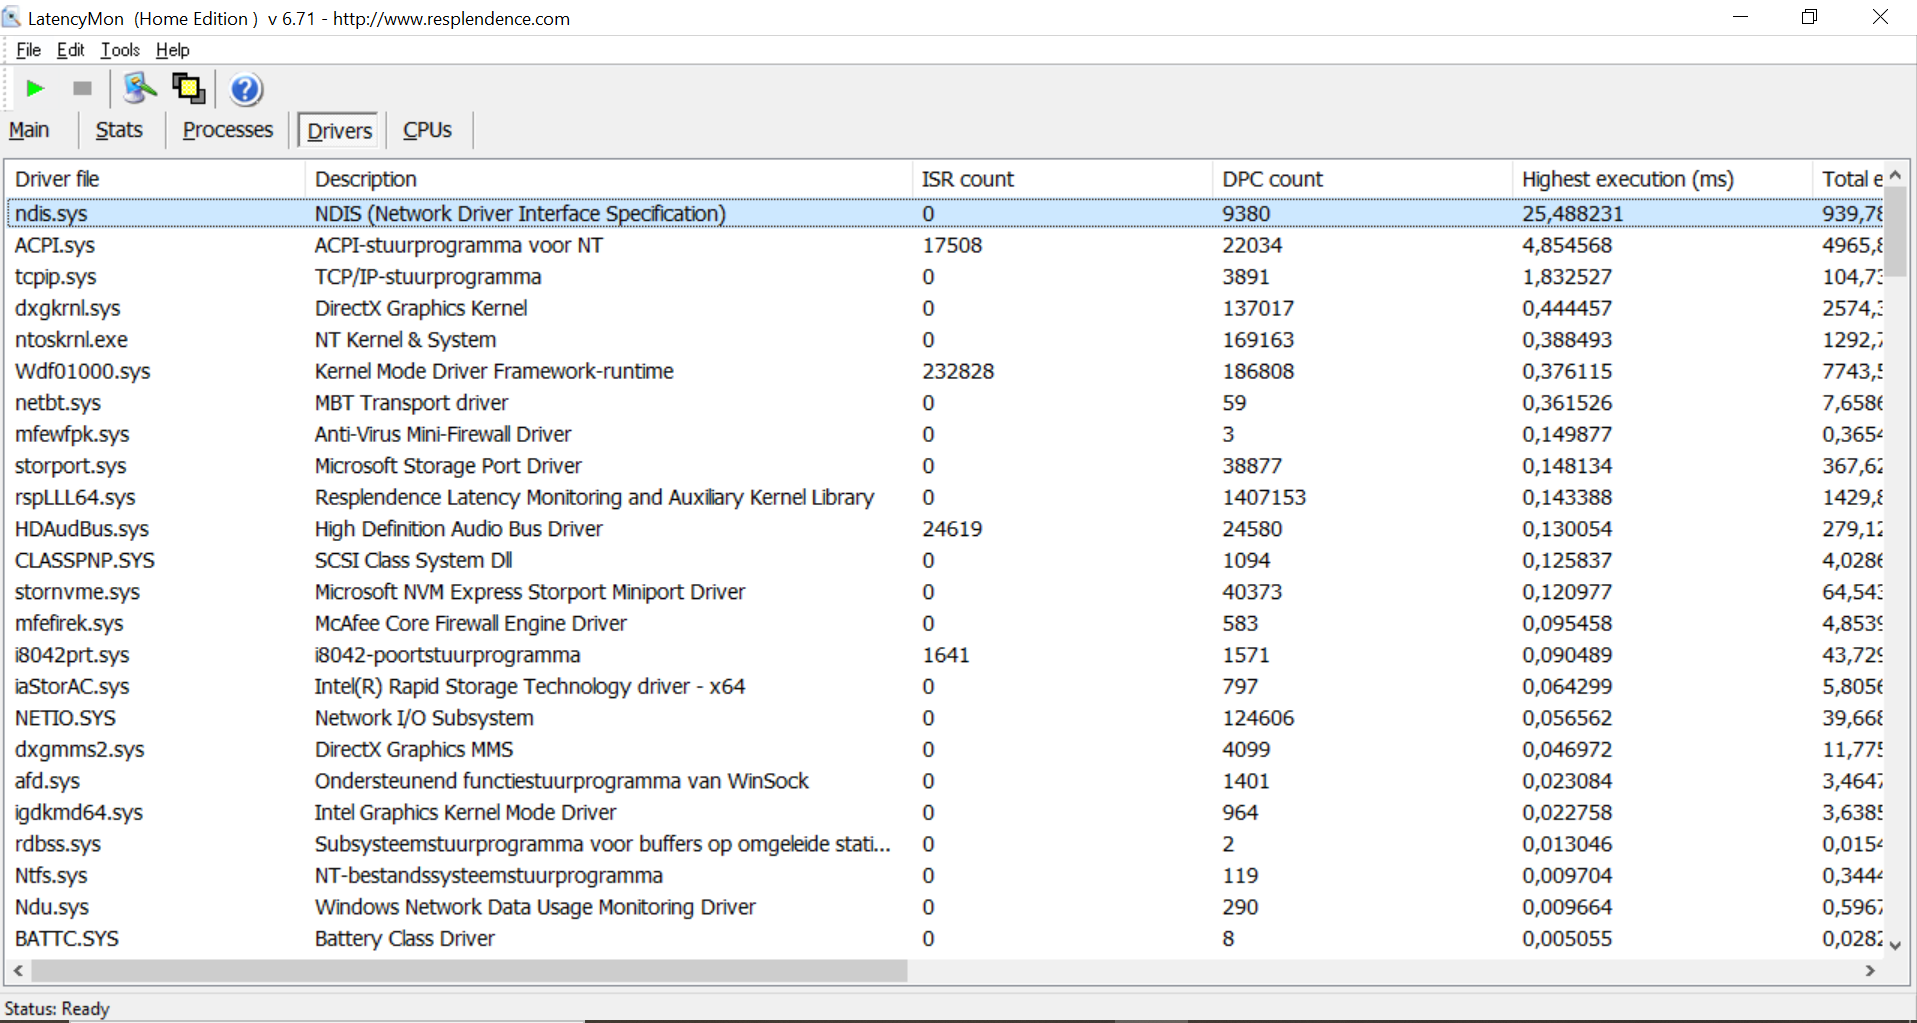Click the Anti-Virus Mini-Firewall Driver description

[443, 434]
